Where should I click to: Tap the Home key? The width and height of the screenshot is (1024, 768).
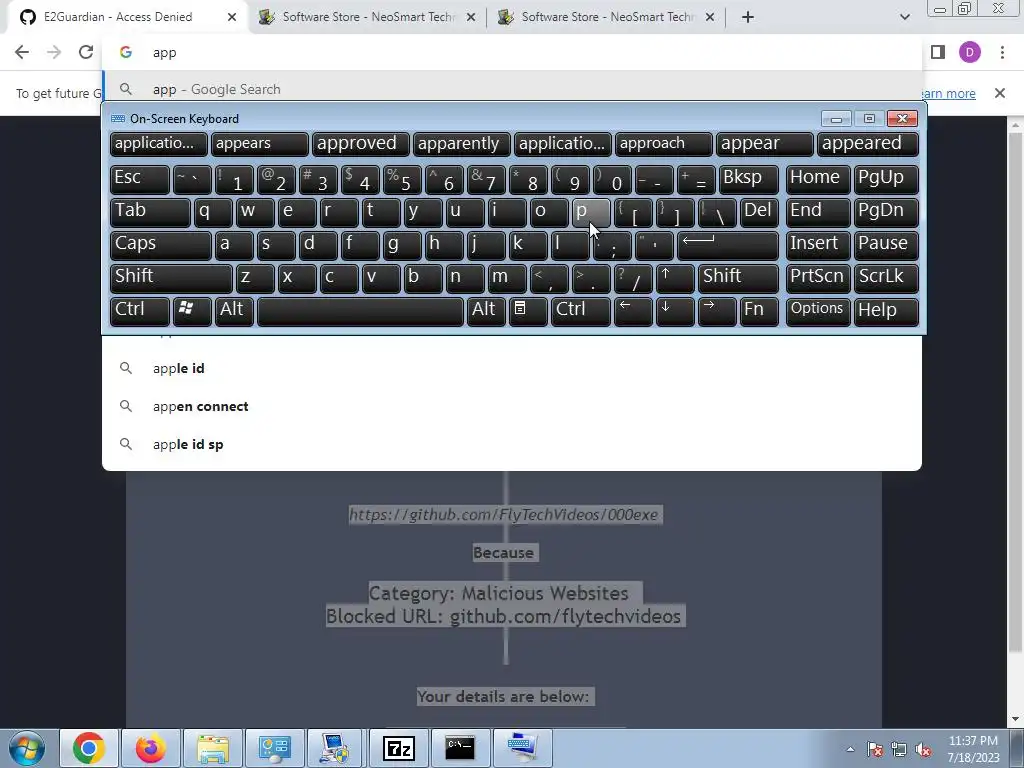(x=818, y=179)
